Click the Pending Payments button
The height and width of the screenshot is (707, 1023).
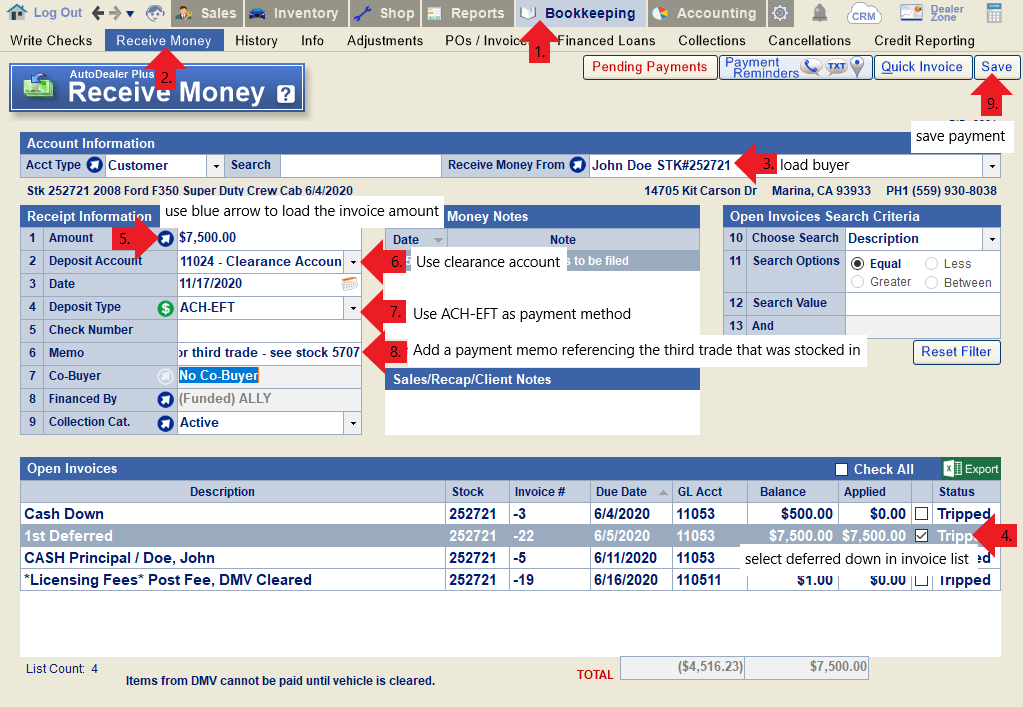coord(649,67)
